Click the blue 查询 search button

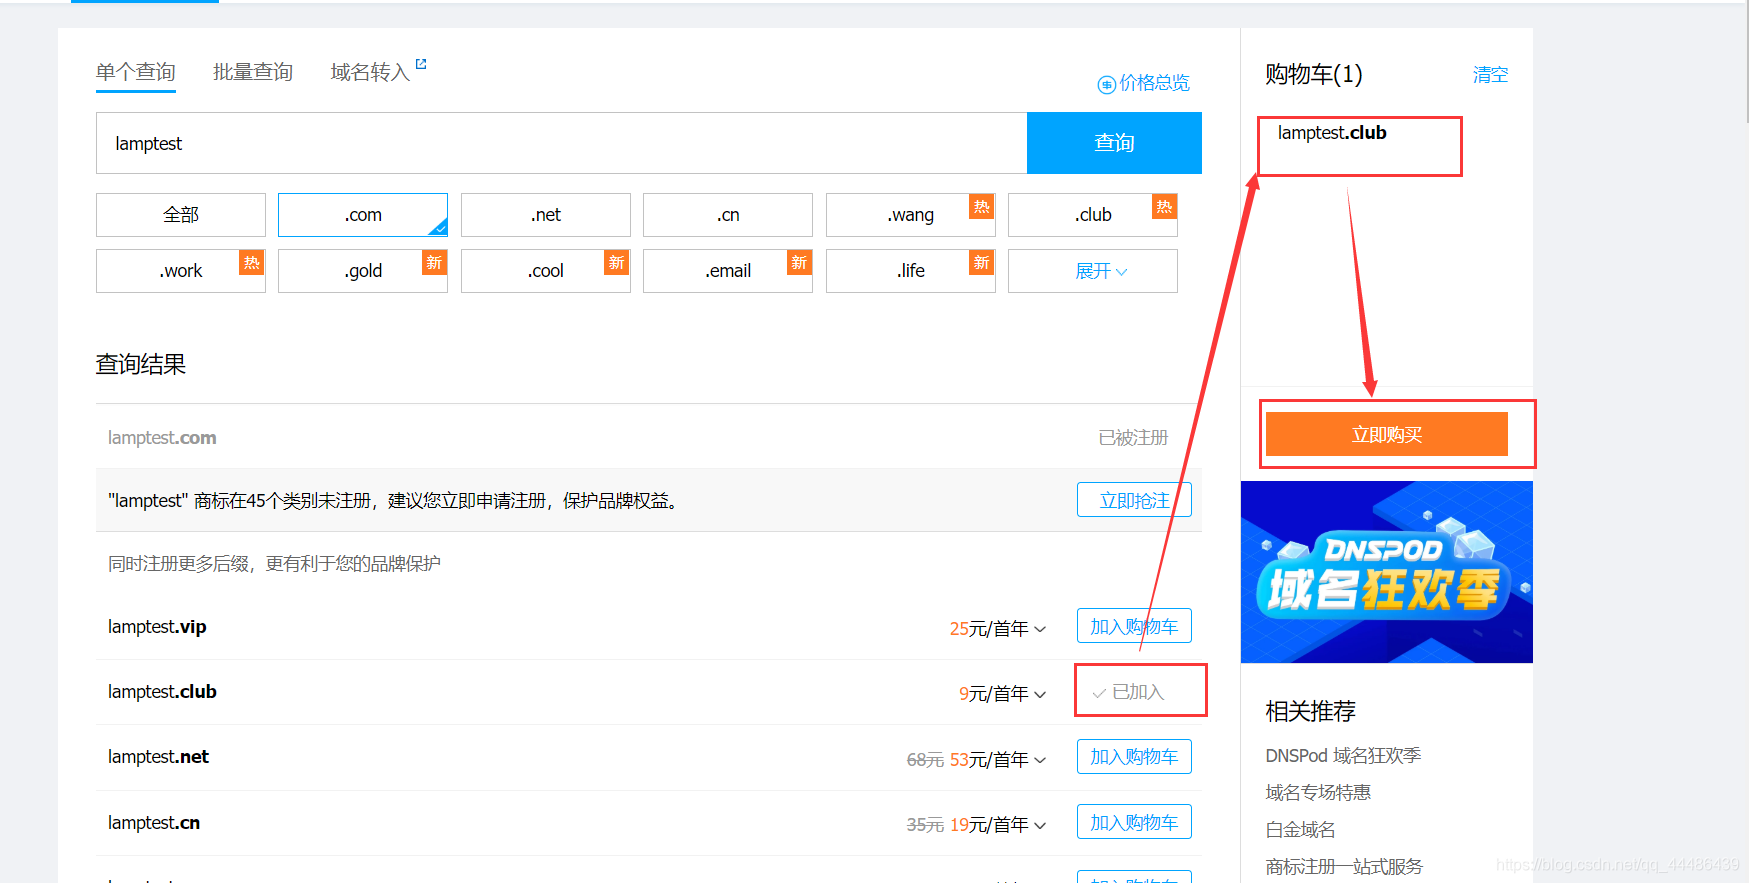[x=1114, y=143]
